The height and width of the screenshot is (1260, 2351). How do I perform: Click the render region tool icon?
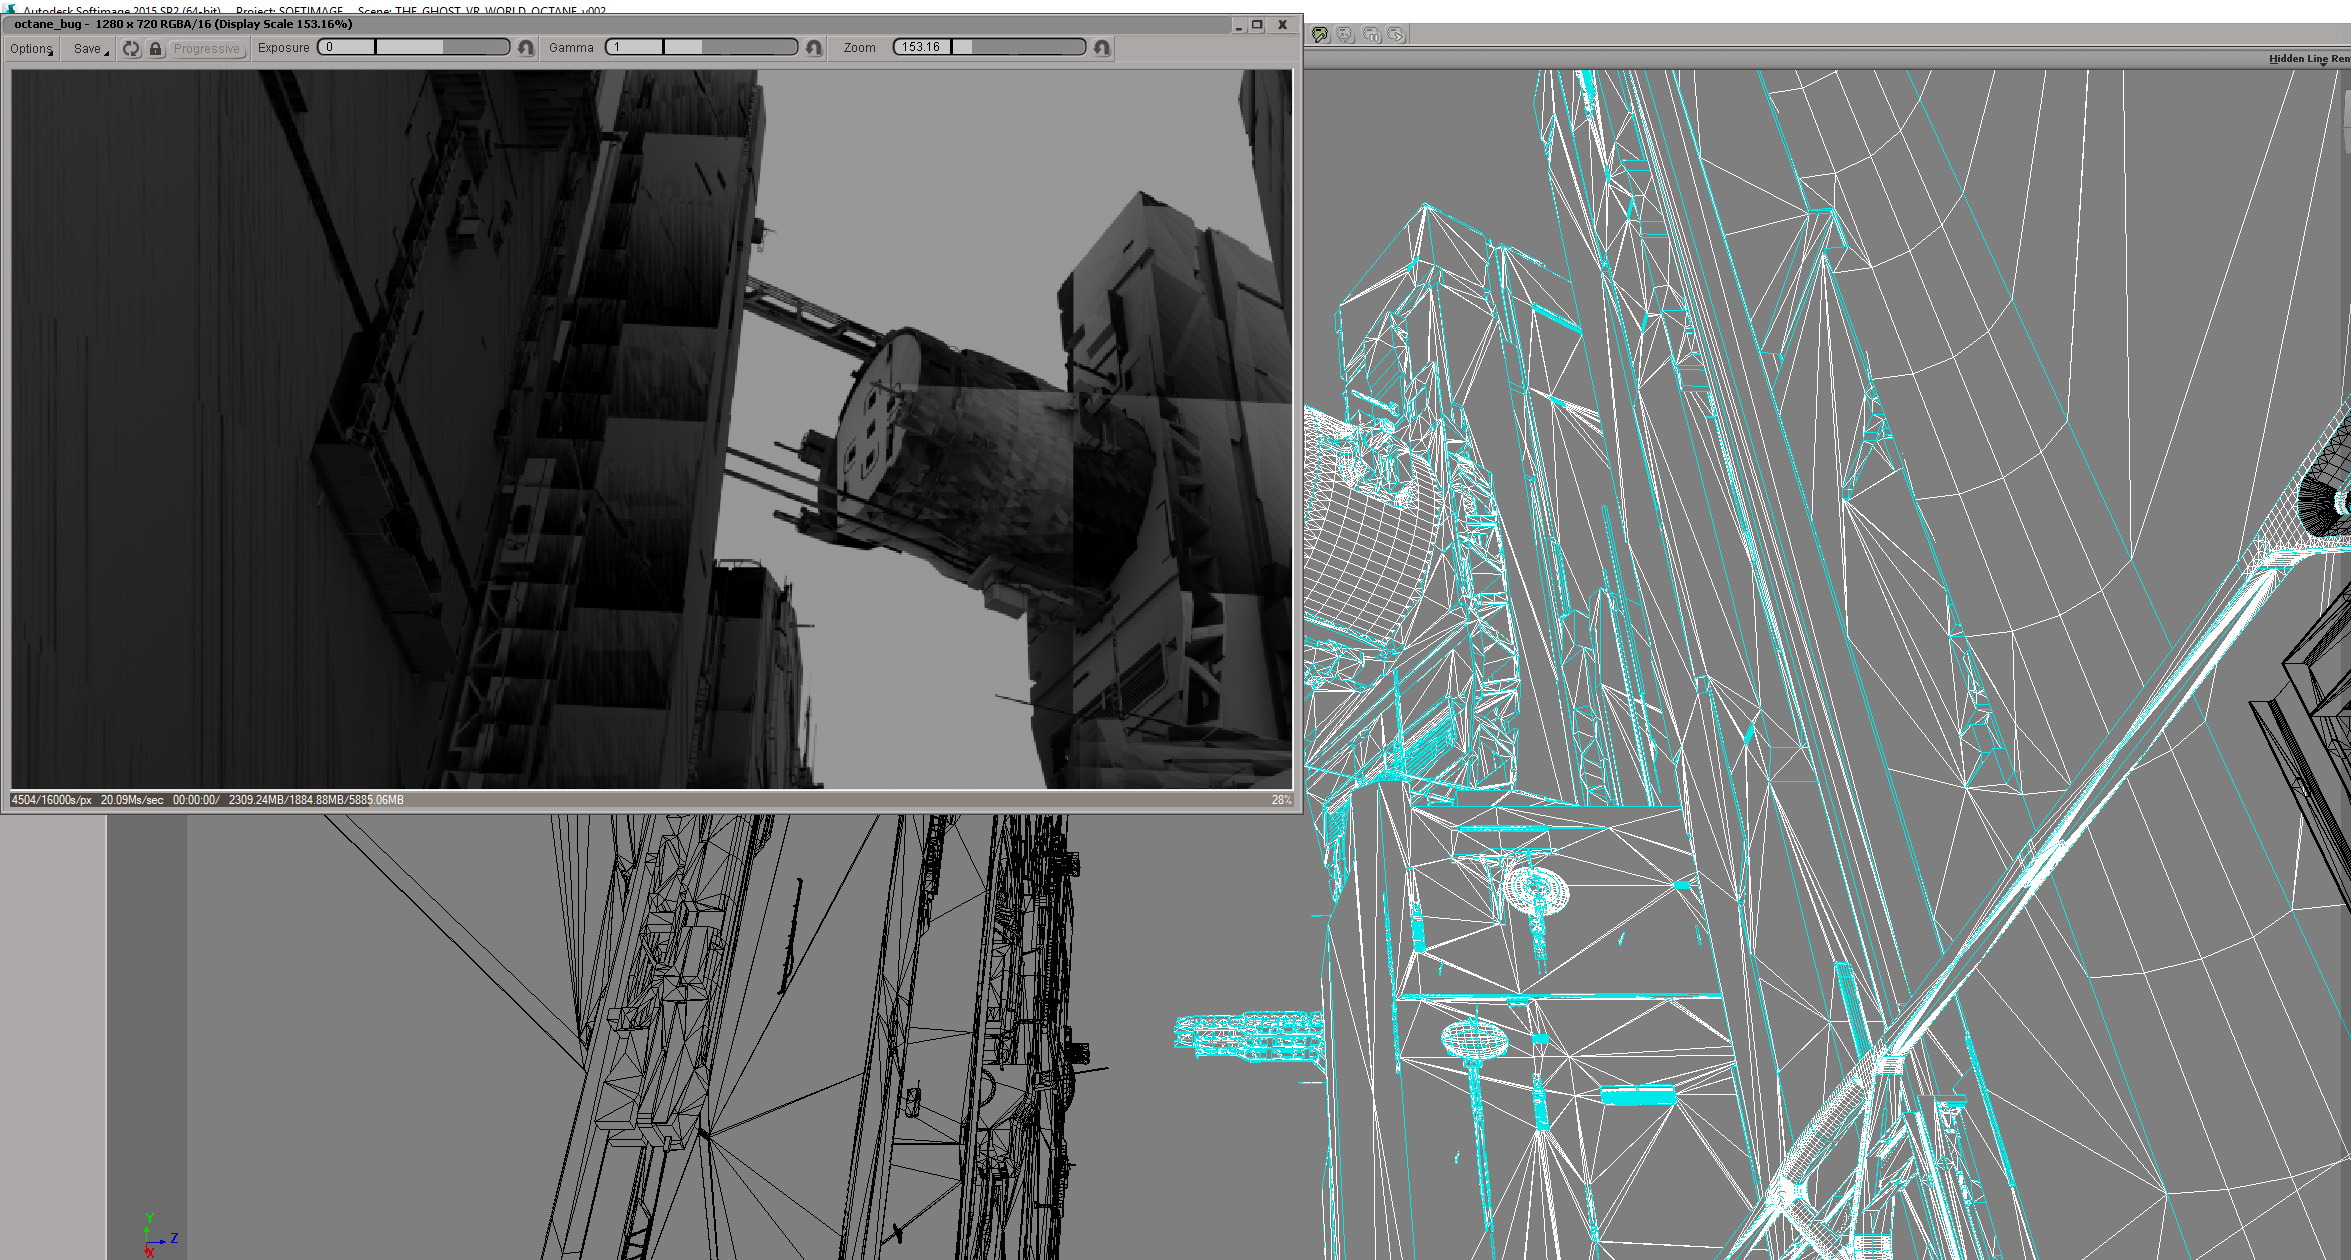pos(1320,35)
